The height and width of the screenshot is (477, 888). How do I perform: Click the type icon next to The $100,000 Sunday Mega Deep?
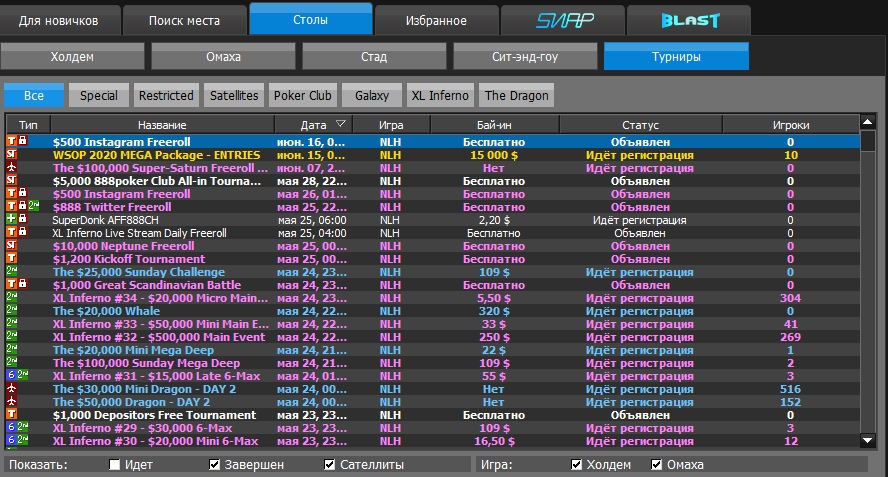tap(11, 363)
